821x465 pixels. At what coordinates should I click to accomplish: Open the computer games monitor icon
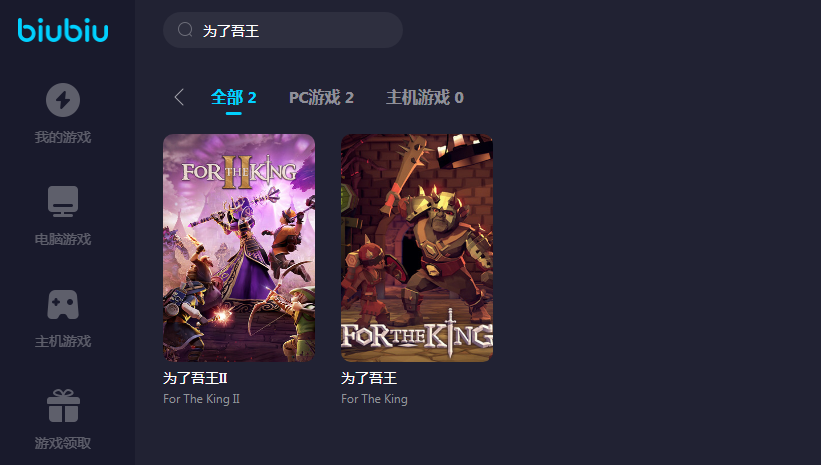coord(63,201)
